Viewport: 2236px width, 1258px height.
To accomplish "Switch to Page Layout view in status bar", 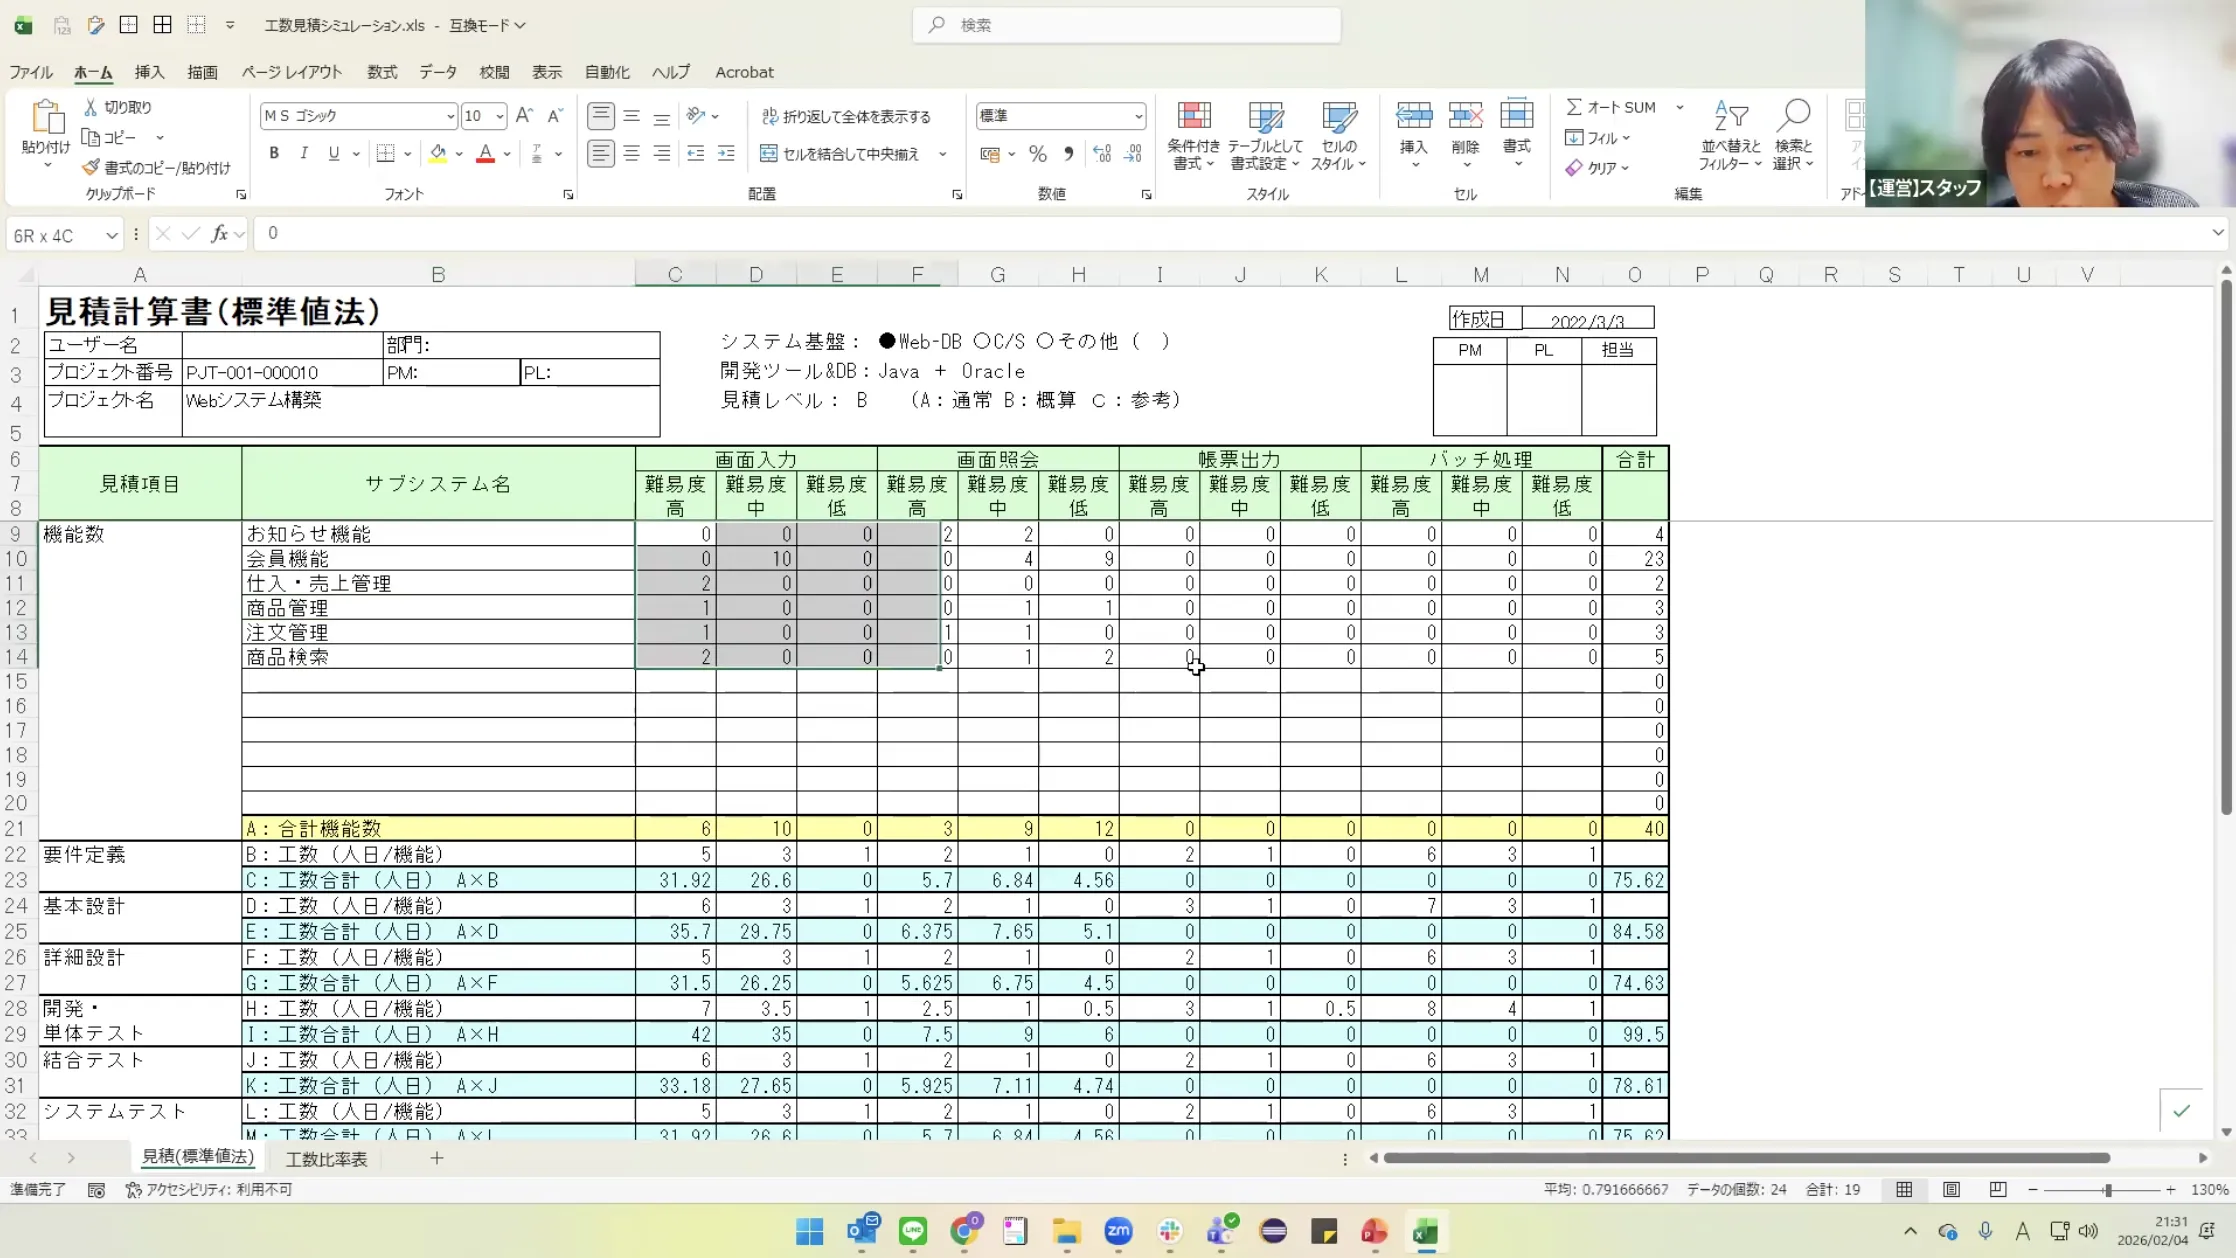I will (1951, 1190).
